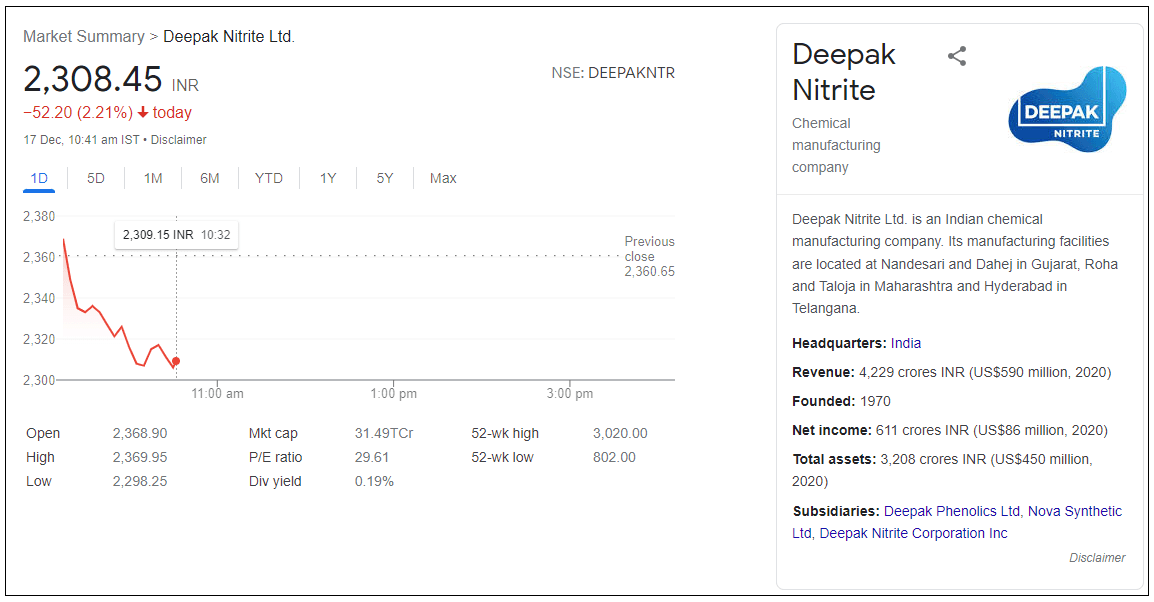Click the 2,300 y-axis label
1154x602 pixels.
(39, 380)
